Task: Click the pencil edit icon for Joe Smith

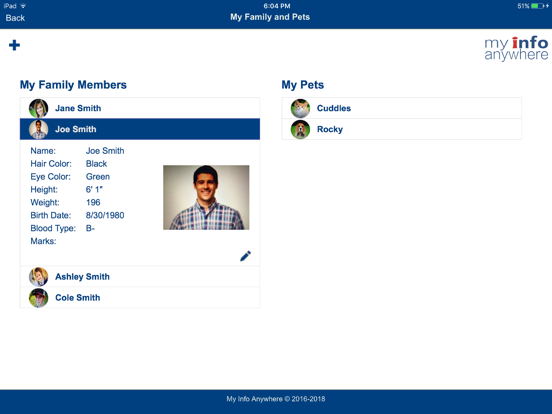Action: [245, 256]
